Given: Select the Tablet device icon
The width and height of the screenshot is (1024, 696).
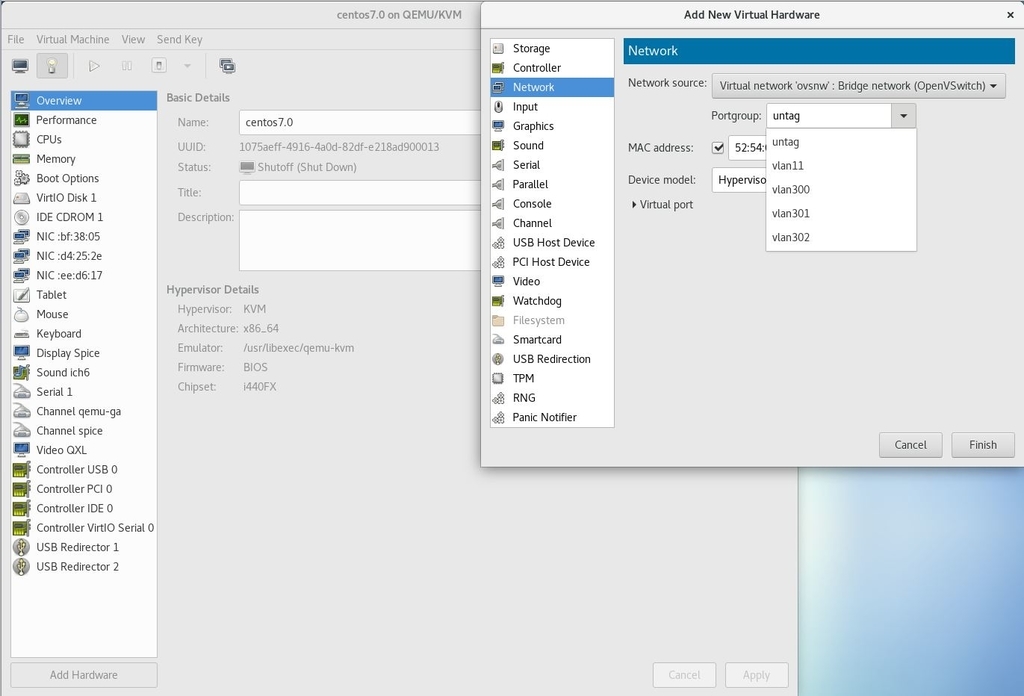Looking at the screenshot, I should coord(22,294).
